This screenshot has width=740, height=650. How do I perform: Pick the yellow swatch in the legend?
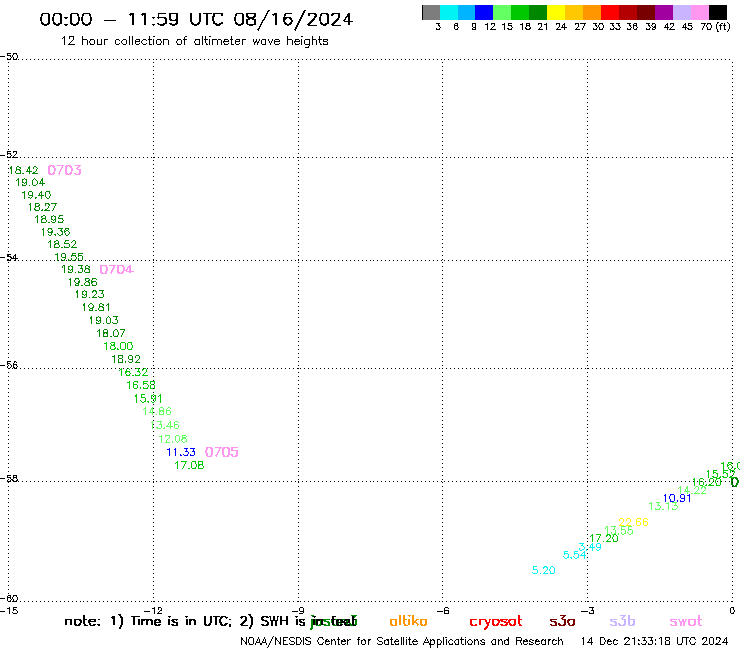tap(556, 12)
